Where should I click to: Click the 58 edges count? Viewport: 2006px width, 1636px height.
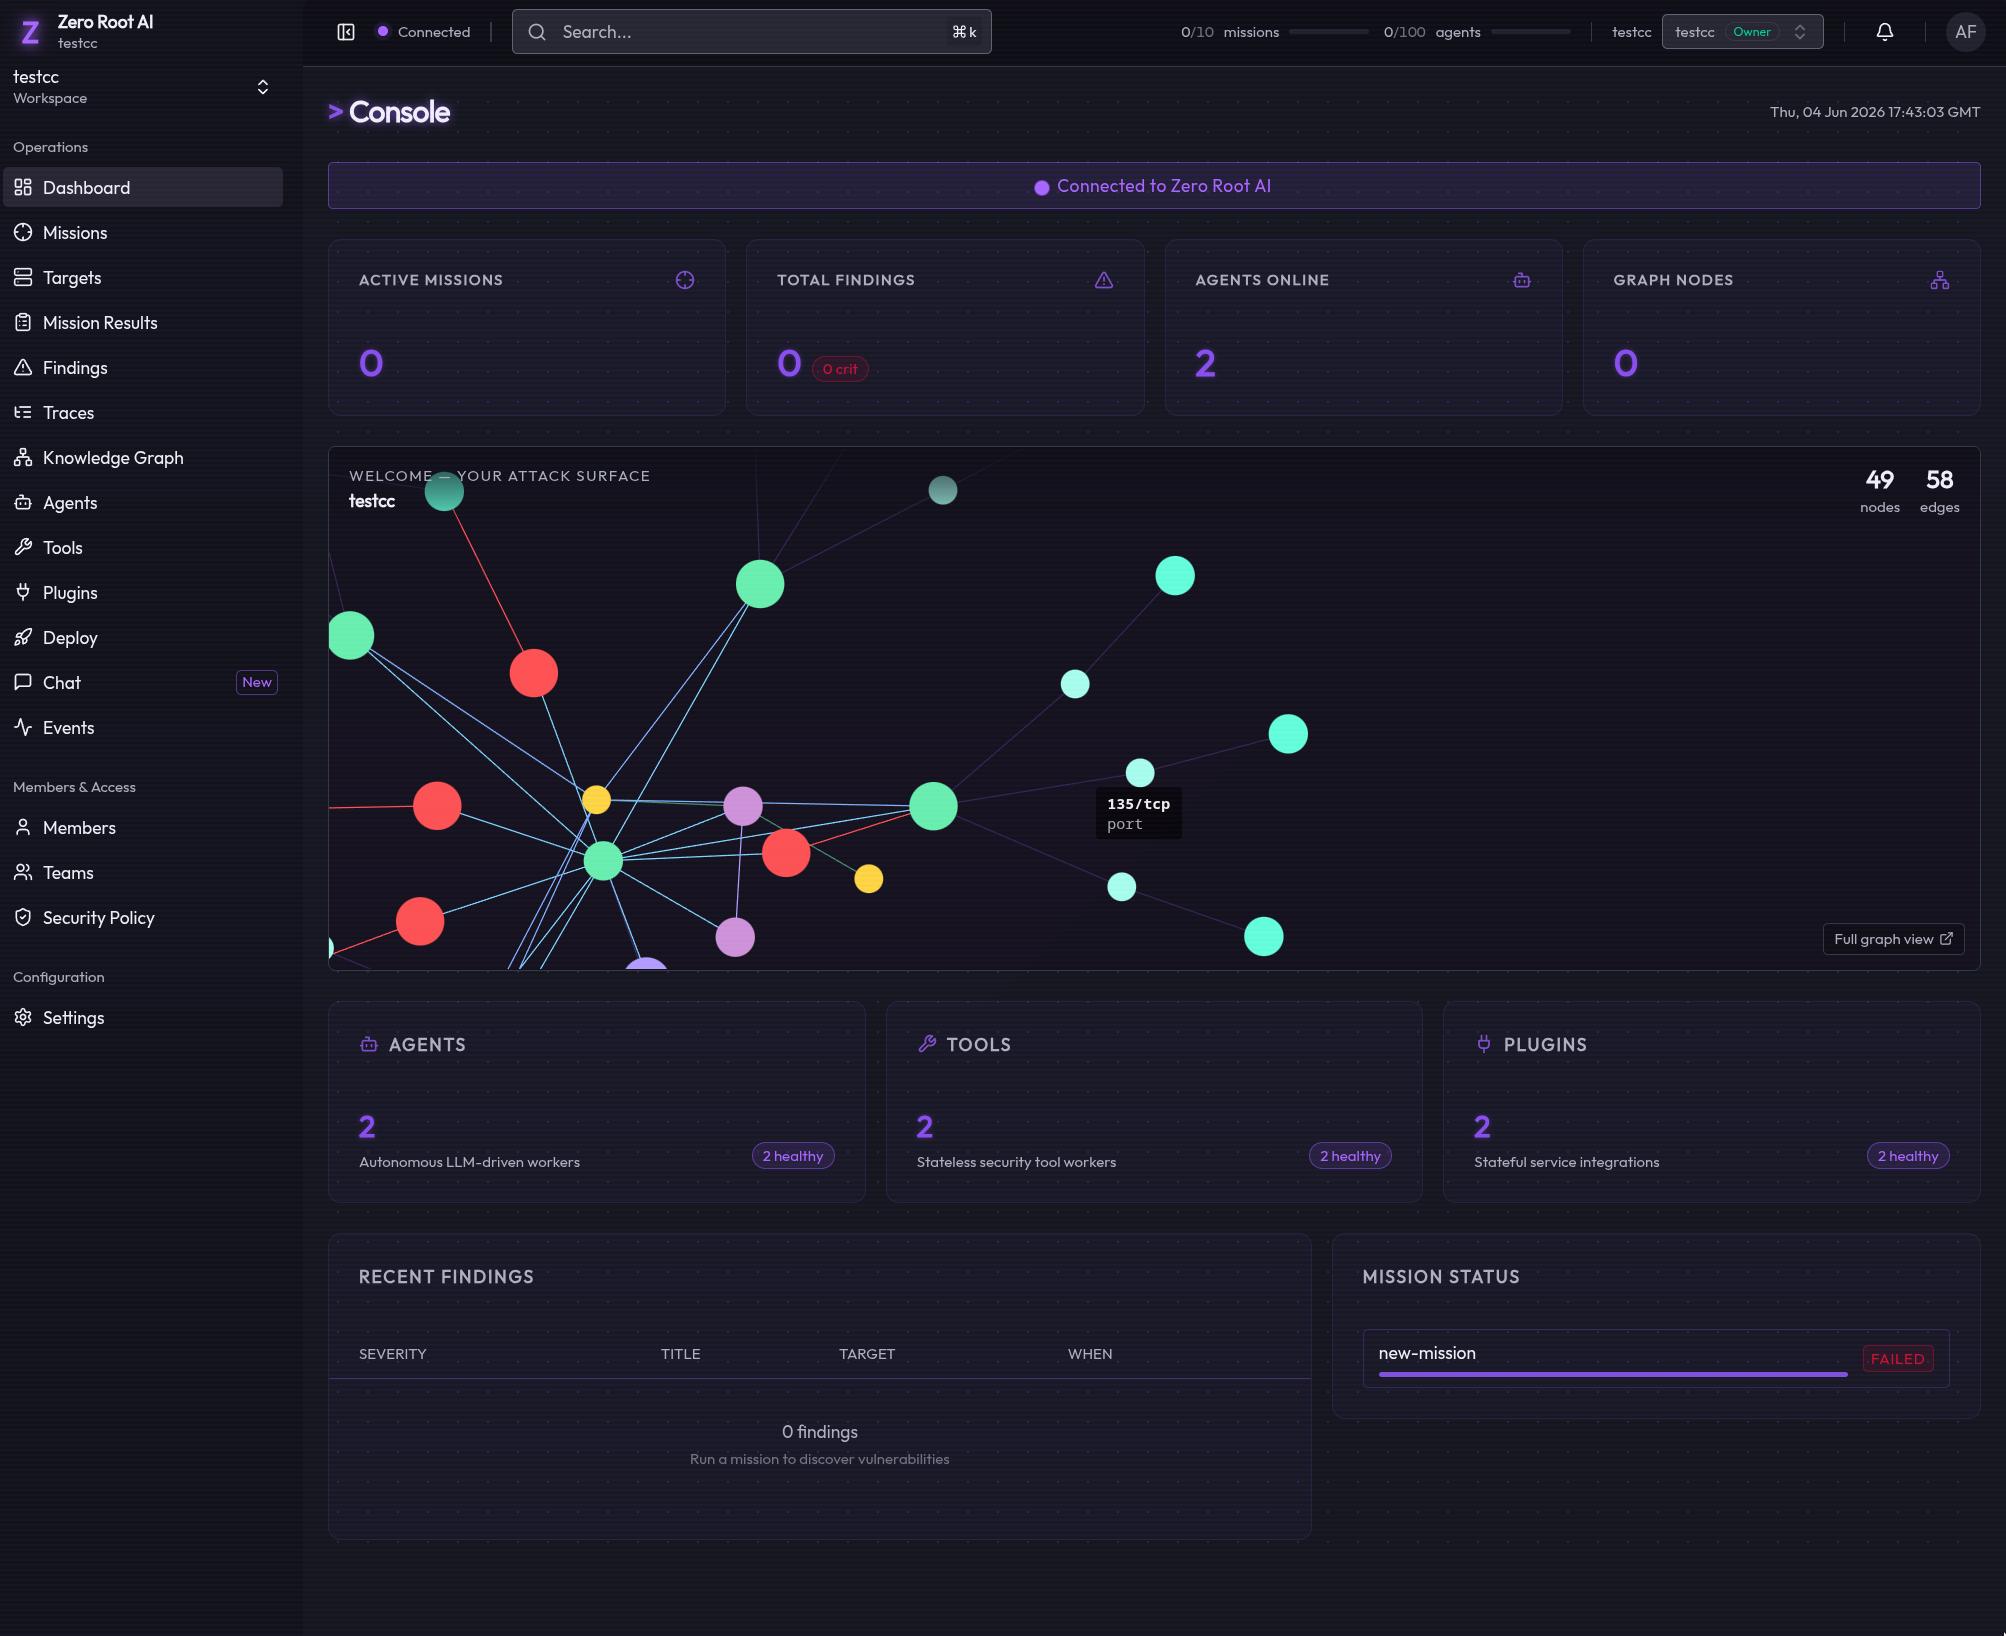1939,491
